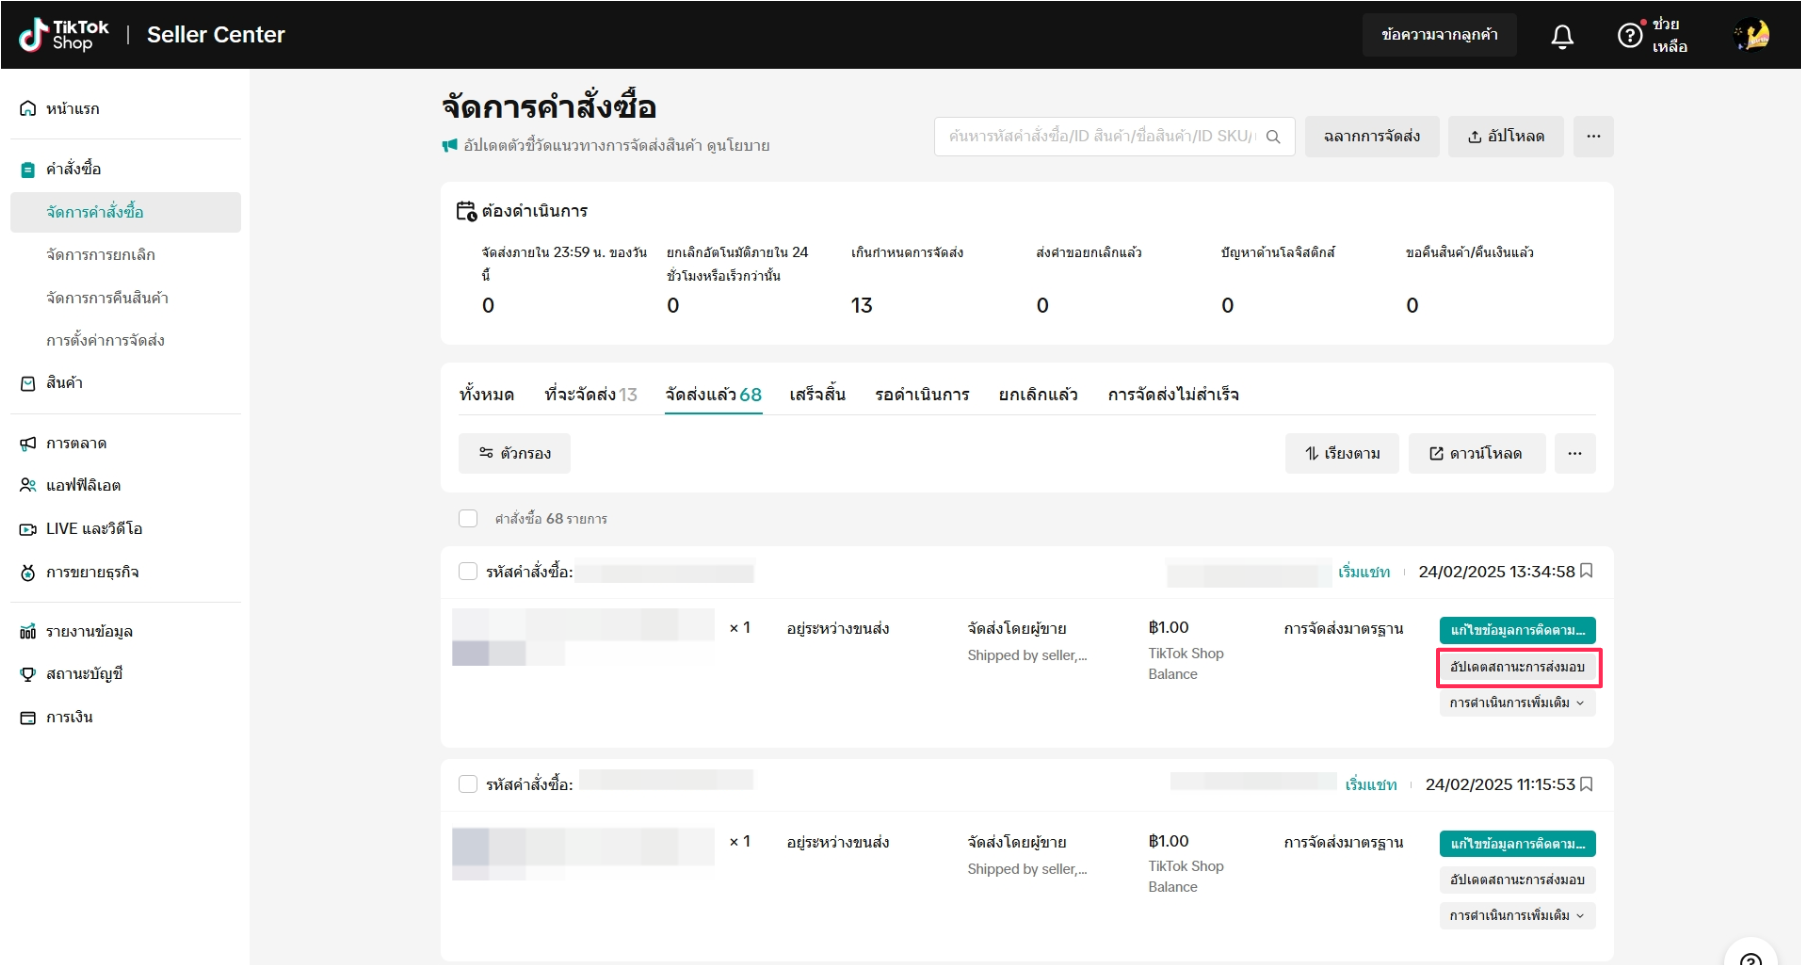This screenshot has width=1801, height=965.
Task: Switch to the ที่จะจัดส่ง tab
Action: [590, 395]
